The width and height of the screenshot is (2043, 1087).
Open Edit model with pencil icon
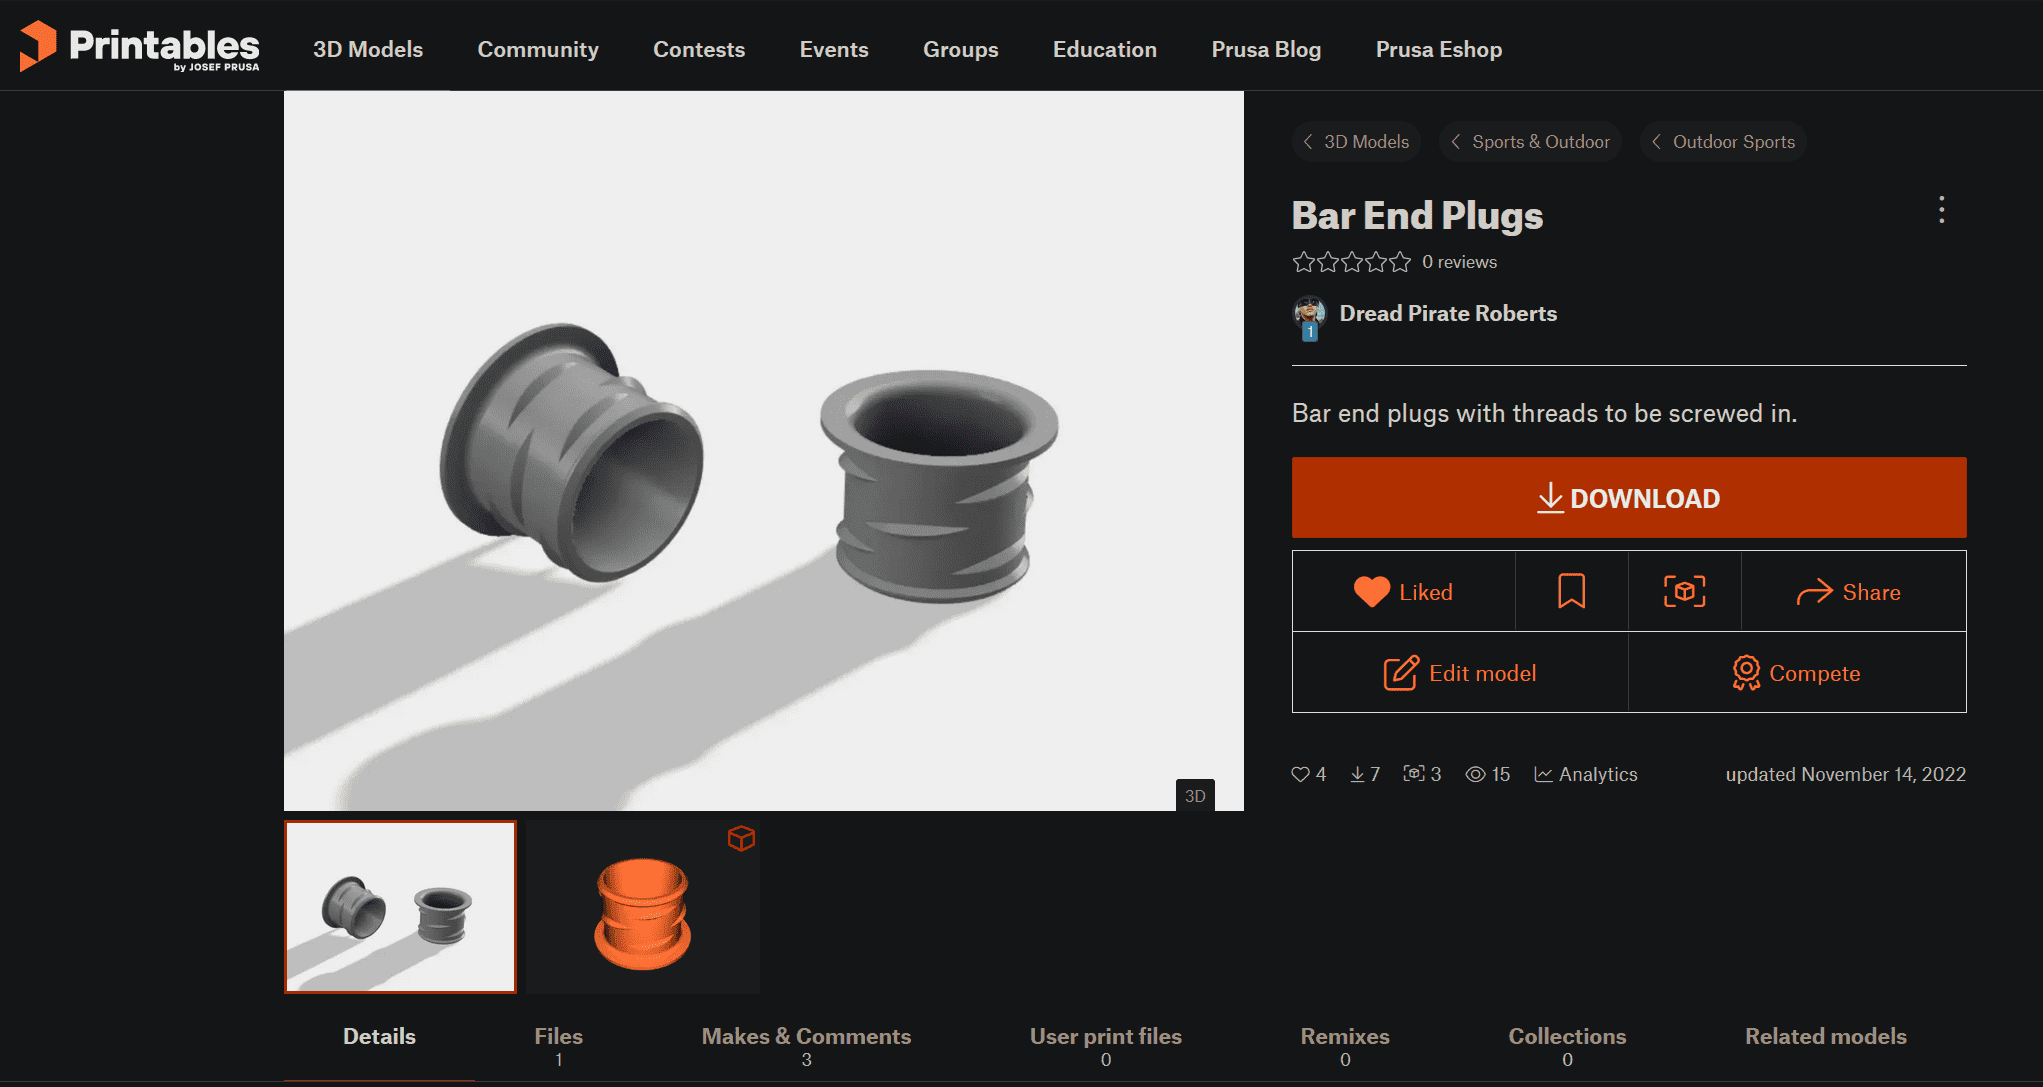click(1460, 673)
